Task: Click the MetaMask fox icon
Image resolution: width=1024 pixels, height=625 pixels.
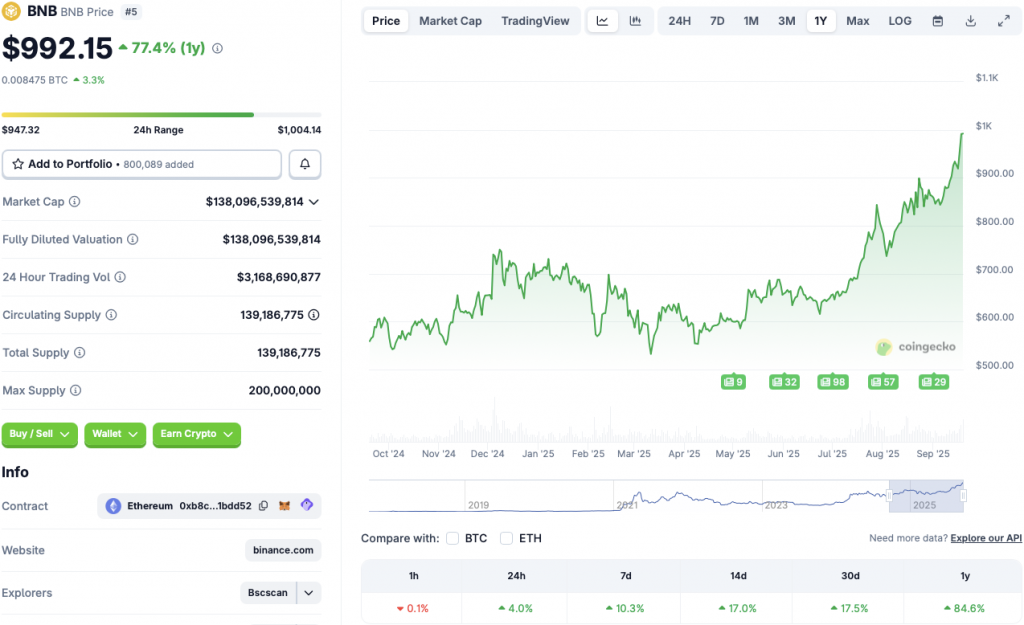Action: coord(285,506)
